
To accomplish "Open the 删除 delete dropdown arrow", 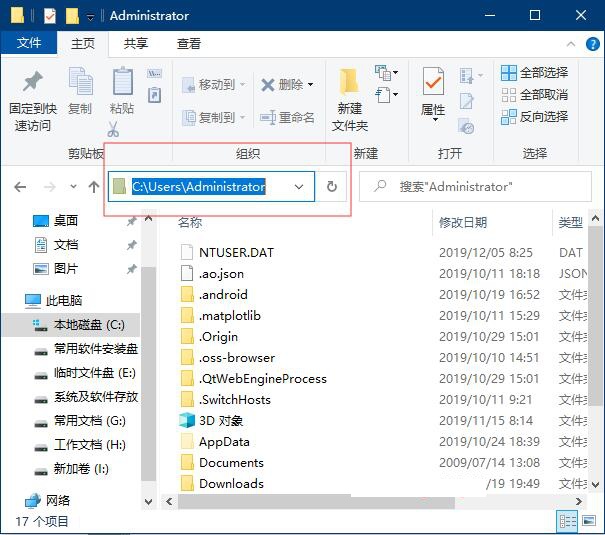I will point(311,85).
